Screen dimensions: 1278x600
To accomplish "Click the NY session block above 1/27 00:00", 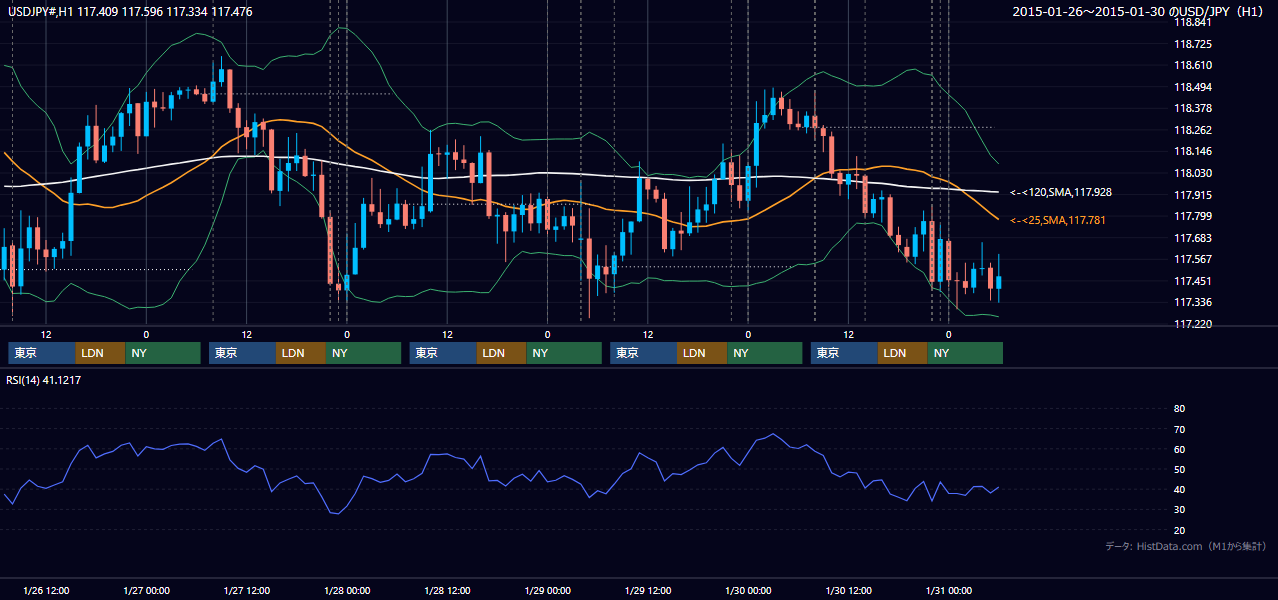I will point(163,353).
